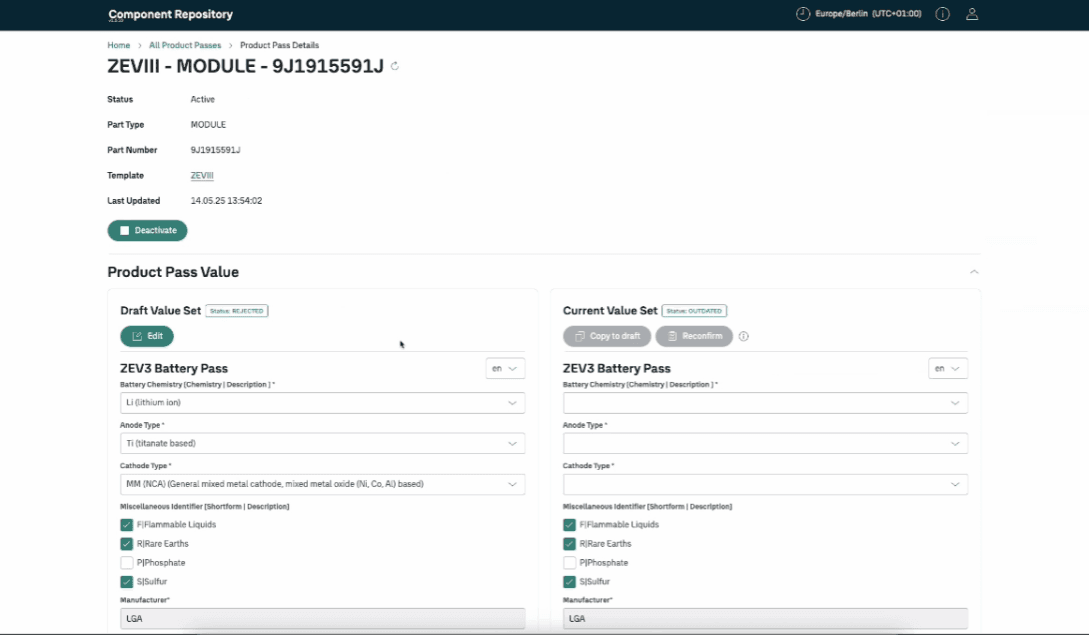This screenshot has width=1089, height=635.
Task: Click the info icon in top header
Action: [x=942, y=14]
